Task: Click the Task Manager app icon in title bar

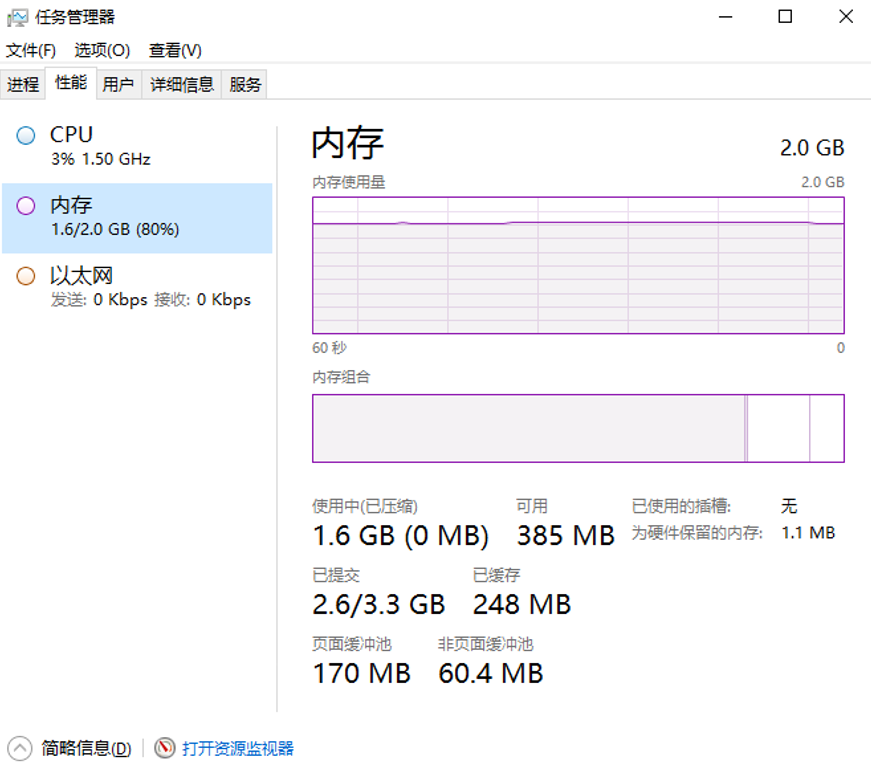Action: point(17,17)
